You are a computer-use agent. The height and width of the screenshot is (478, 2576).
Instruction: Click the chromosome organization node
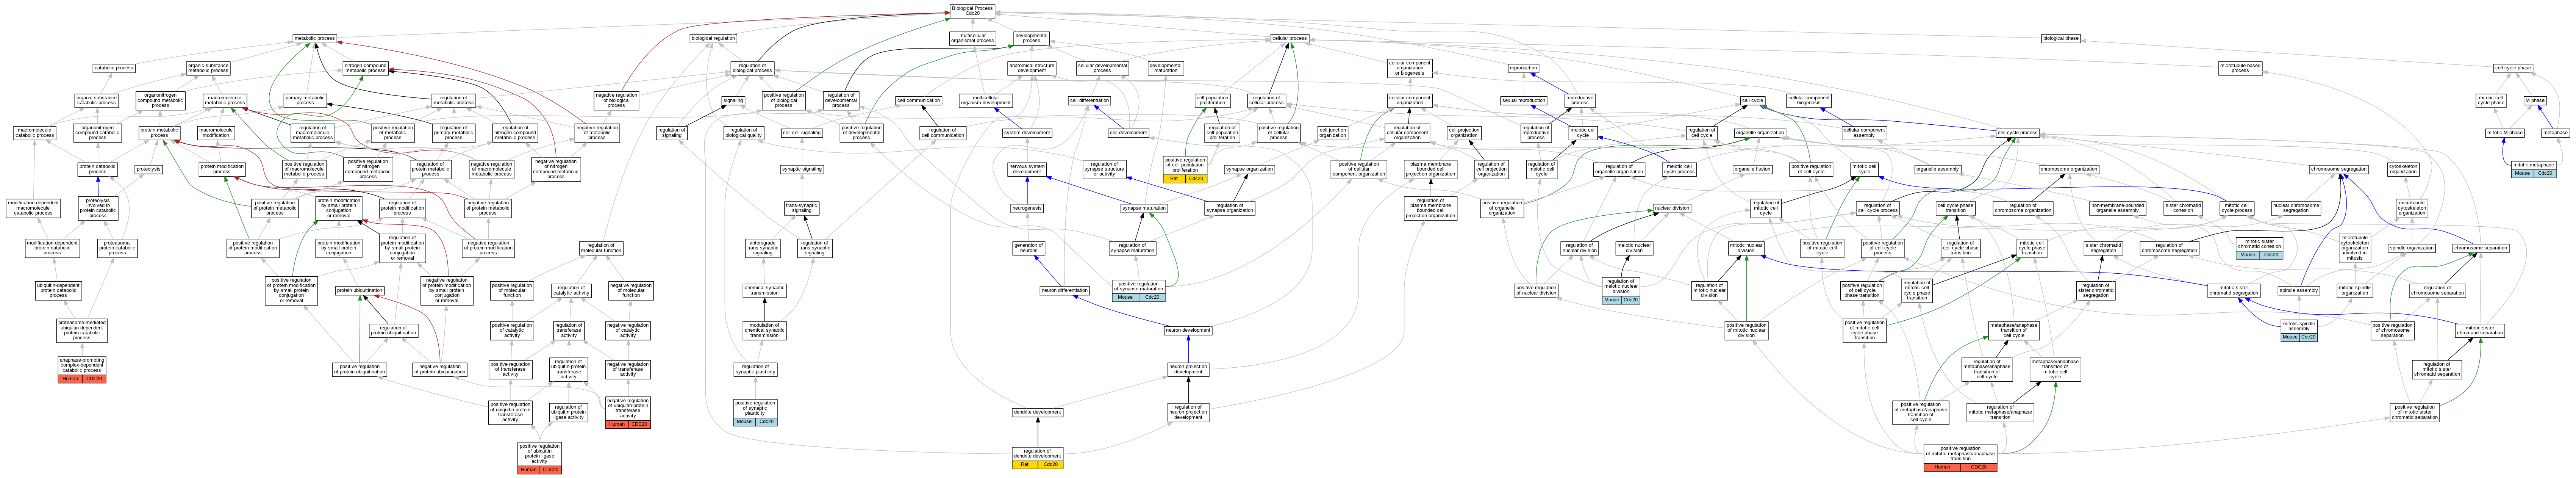tap(2068, 169)
